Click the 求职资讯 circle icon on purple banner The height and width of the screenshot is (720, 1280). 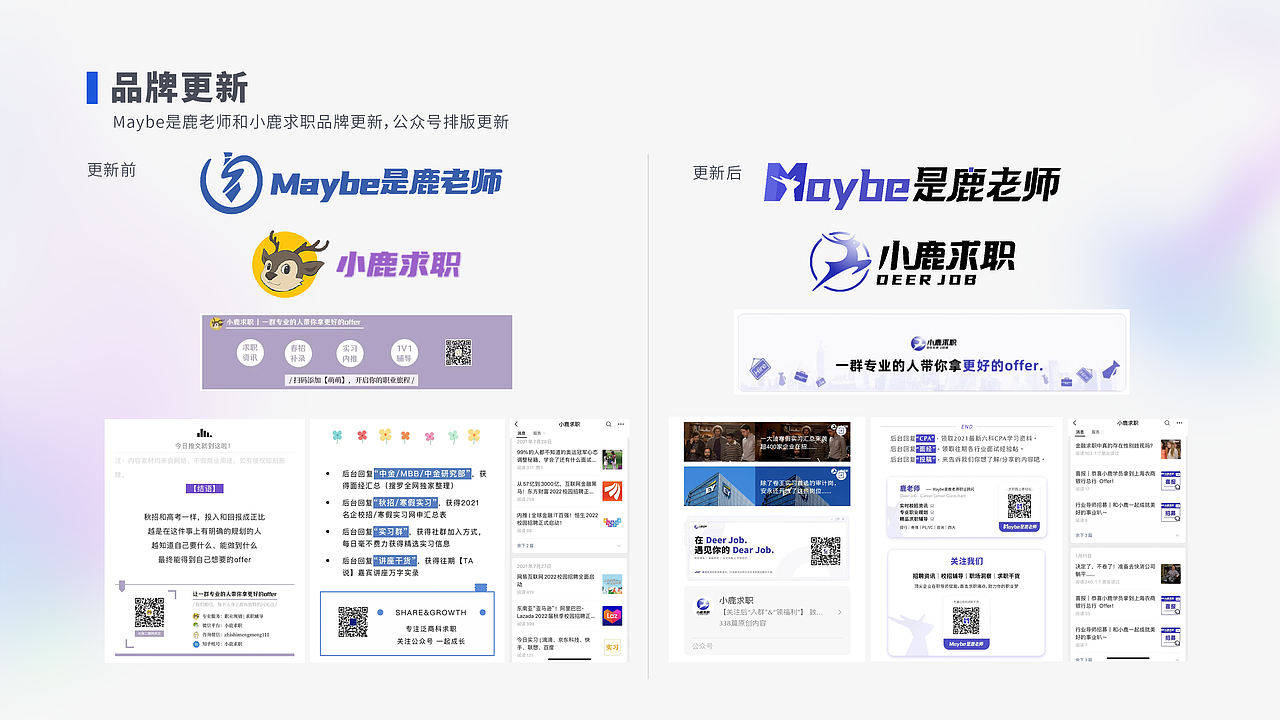250,352
